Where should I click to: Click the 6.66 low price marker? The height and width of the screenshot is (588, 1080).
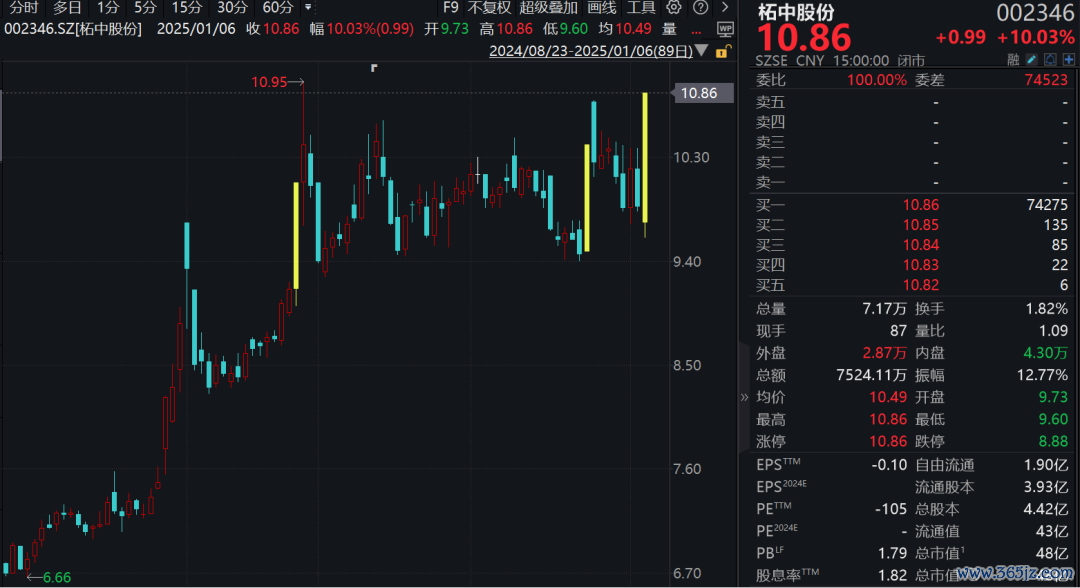49,577
